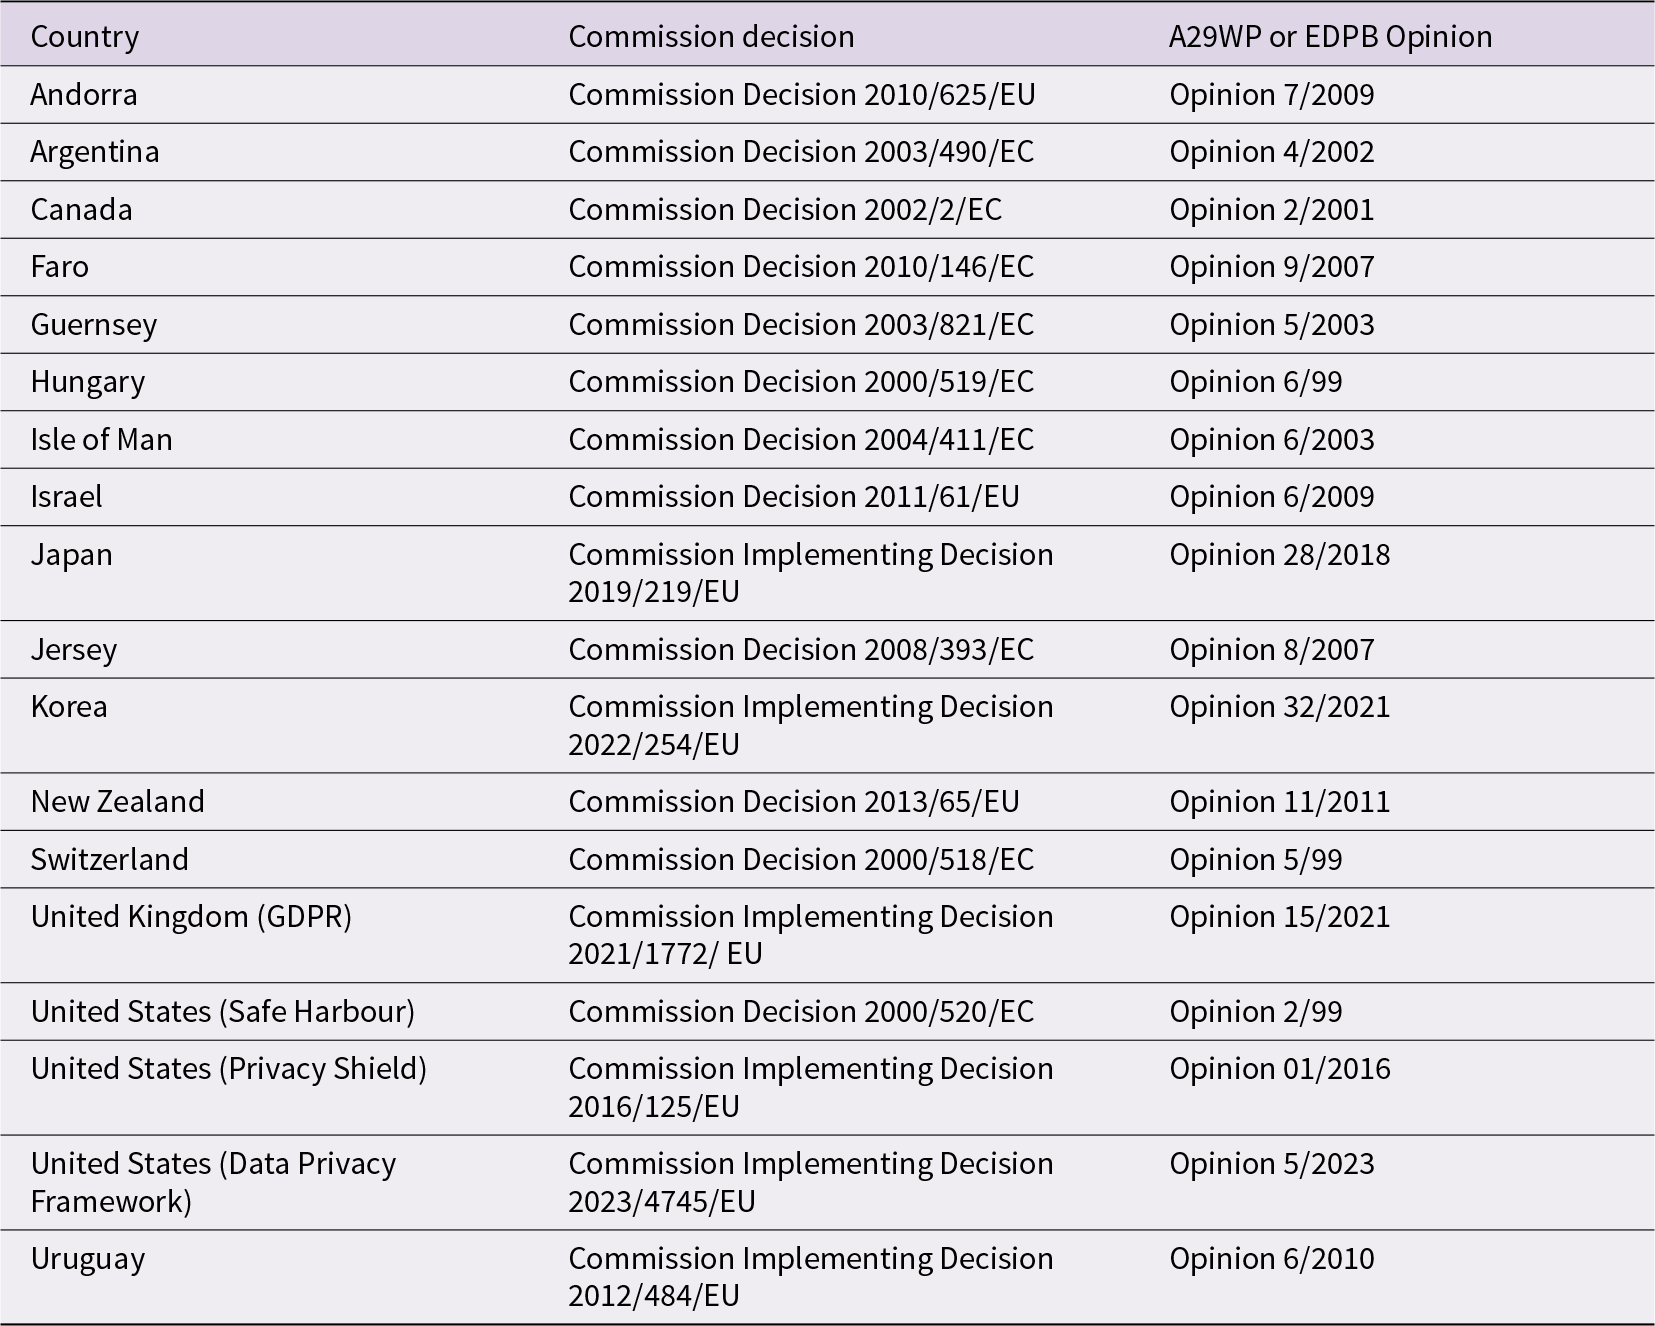The width and height of the screenshot is (1655, 1326).
Task: Select the Jersey country cell
Action: [x=74, y=650]
